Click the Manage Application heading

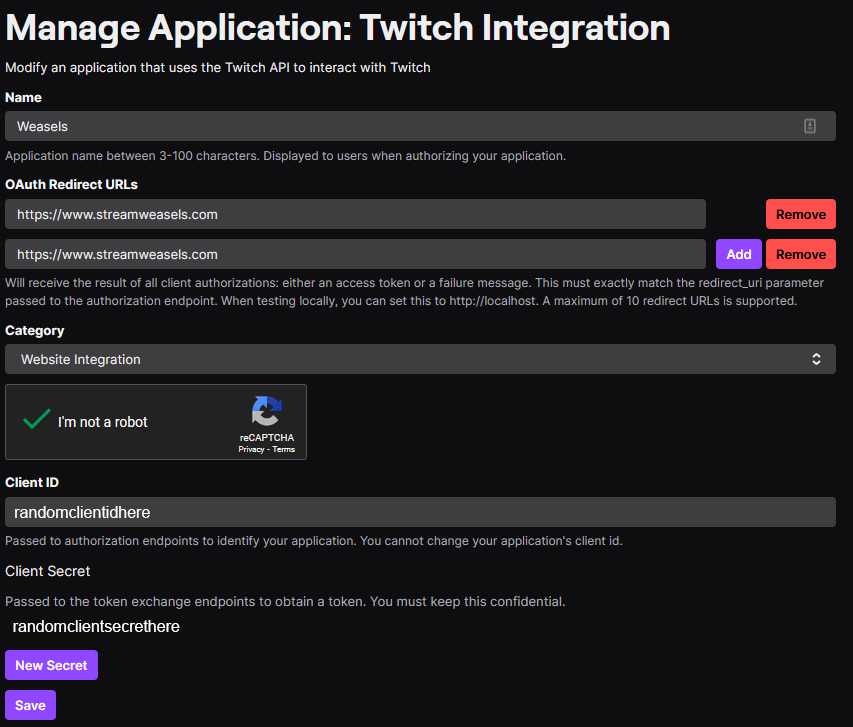click(337, 28)
